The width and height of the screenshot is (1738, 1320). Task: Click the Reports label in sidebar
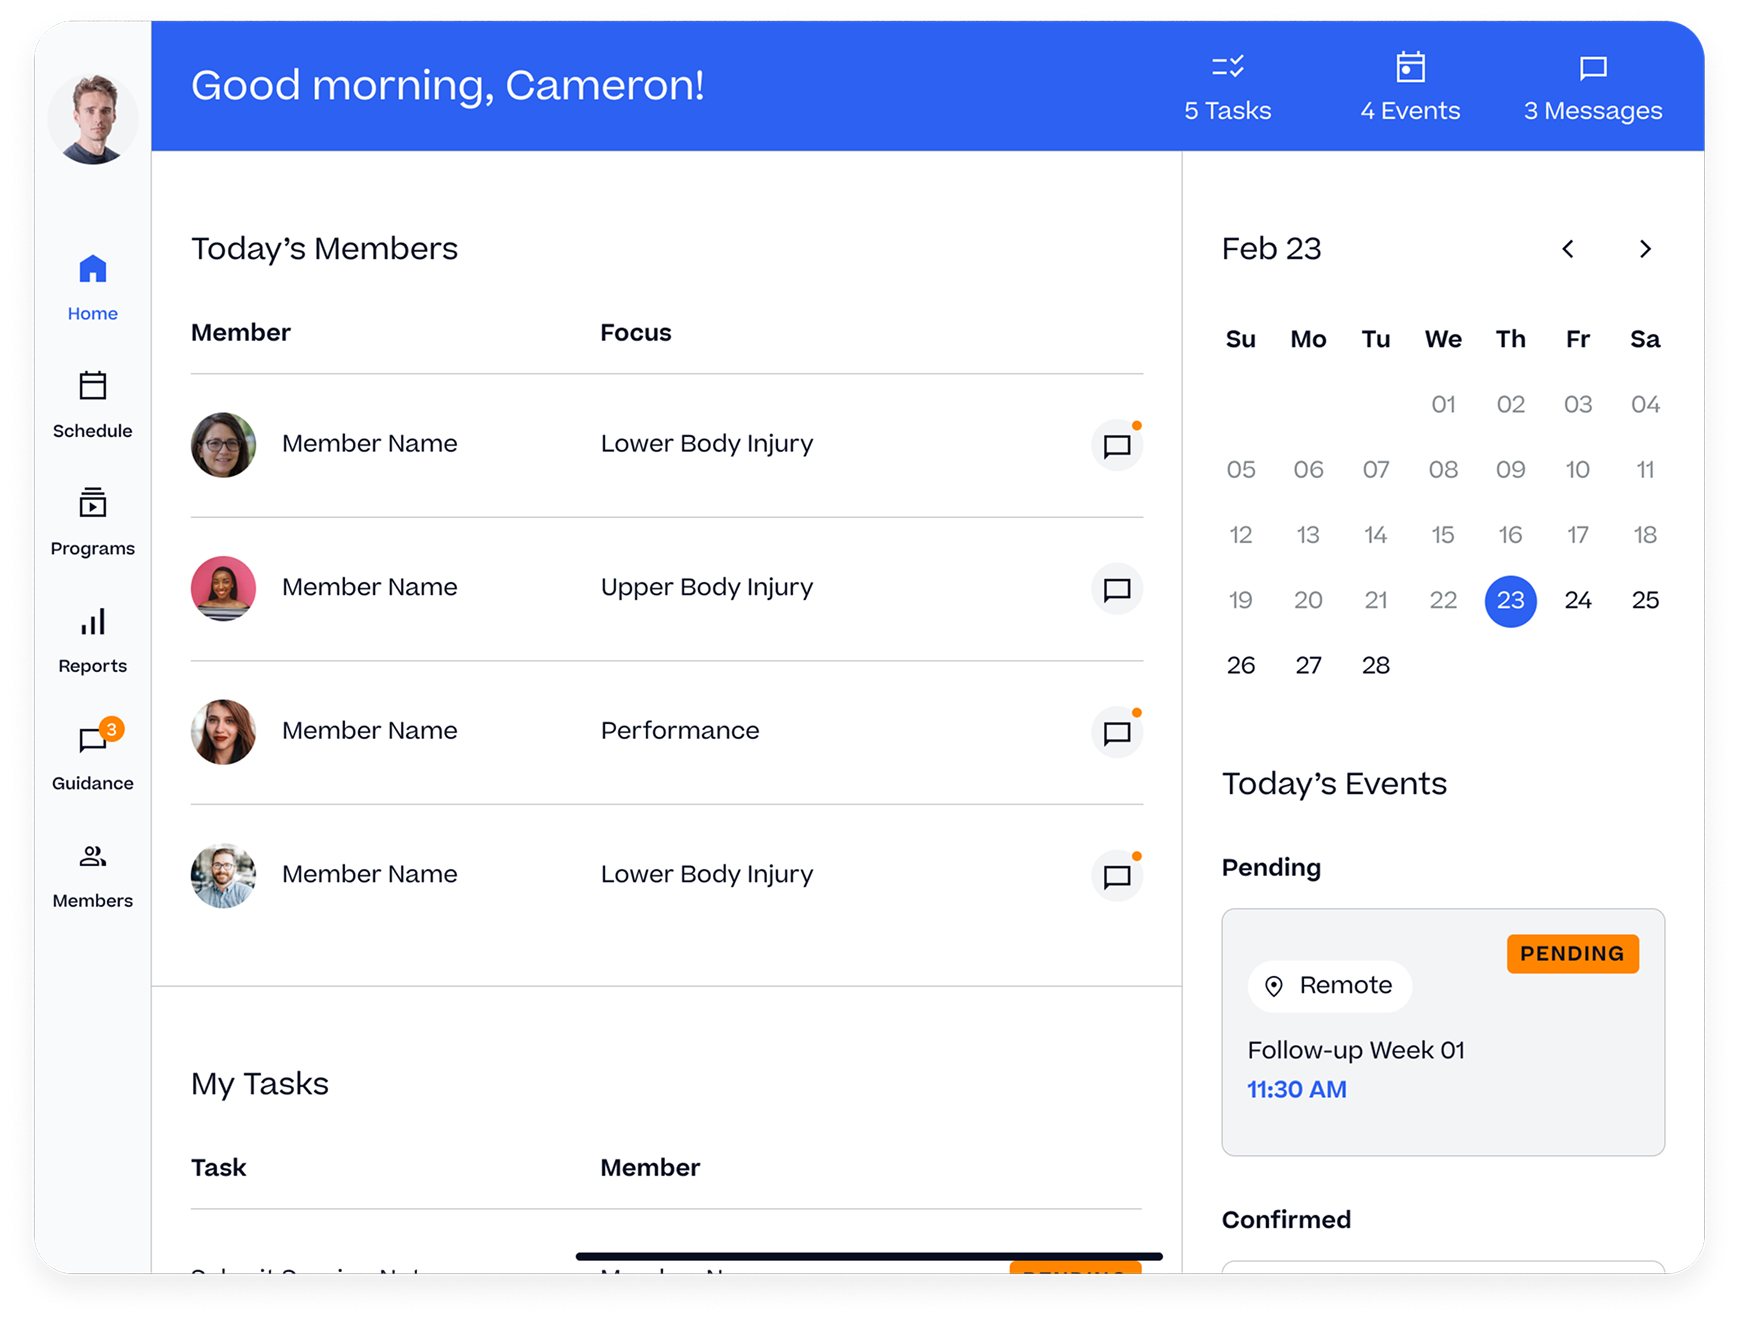tap(92, 666)
